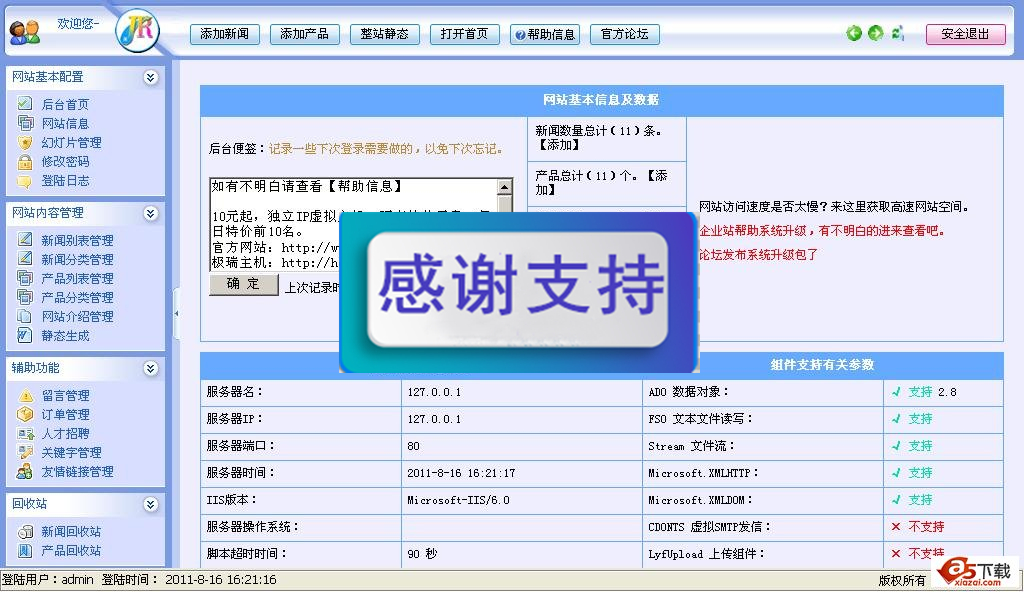Open the 后台首页 menu item

65,104
